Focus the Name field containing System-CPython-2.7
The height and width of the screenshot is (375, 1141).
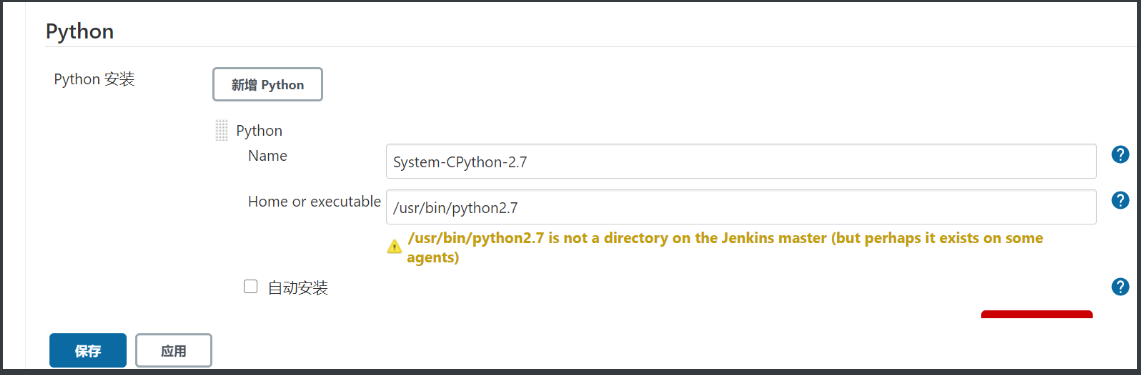[741, 162]
